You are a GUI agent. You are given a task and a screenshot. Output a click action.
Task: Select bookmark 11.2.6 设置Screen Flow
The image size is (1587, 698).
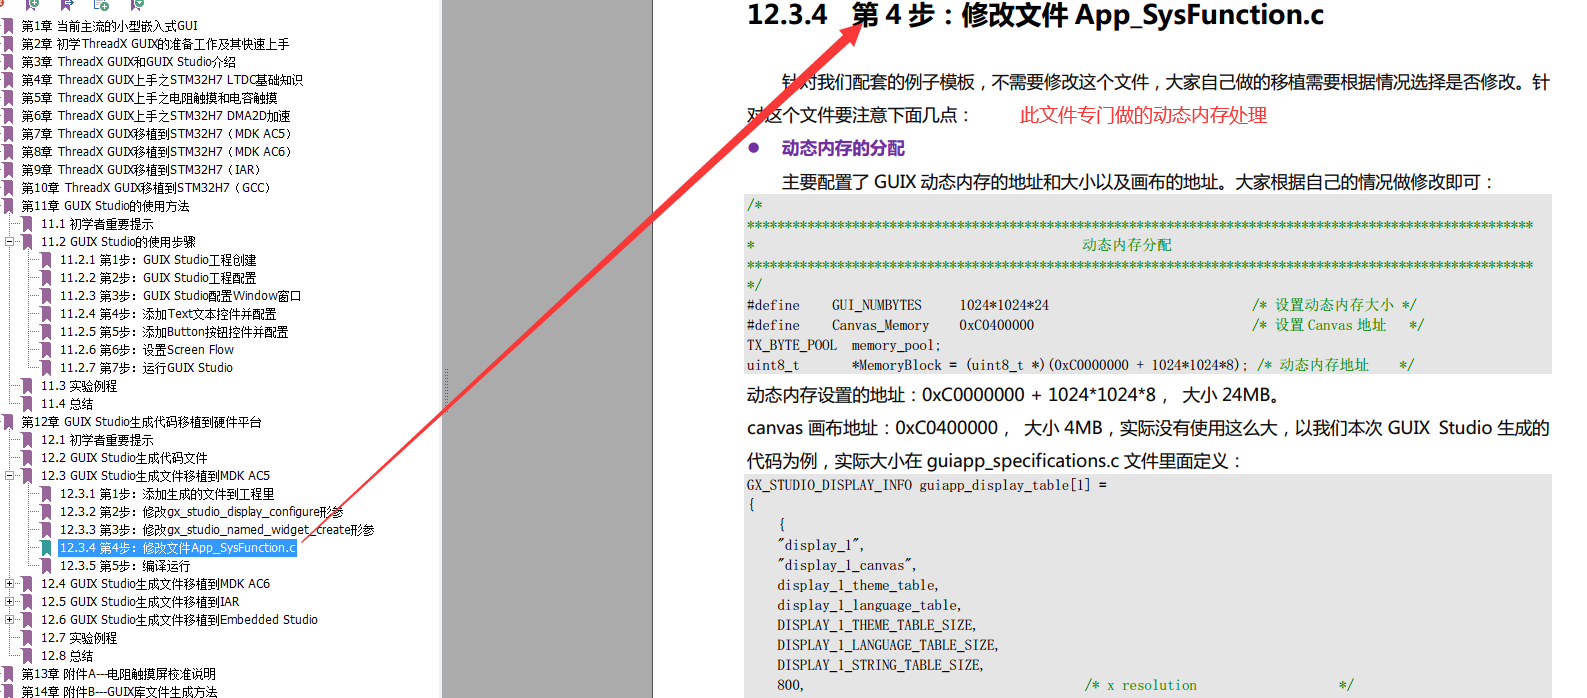146,350
